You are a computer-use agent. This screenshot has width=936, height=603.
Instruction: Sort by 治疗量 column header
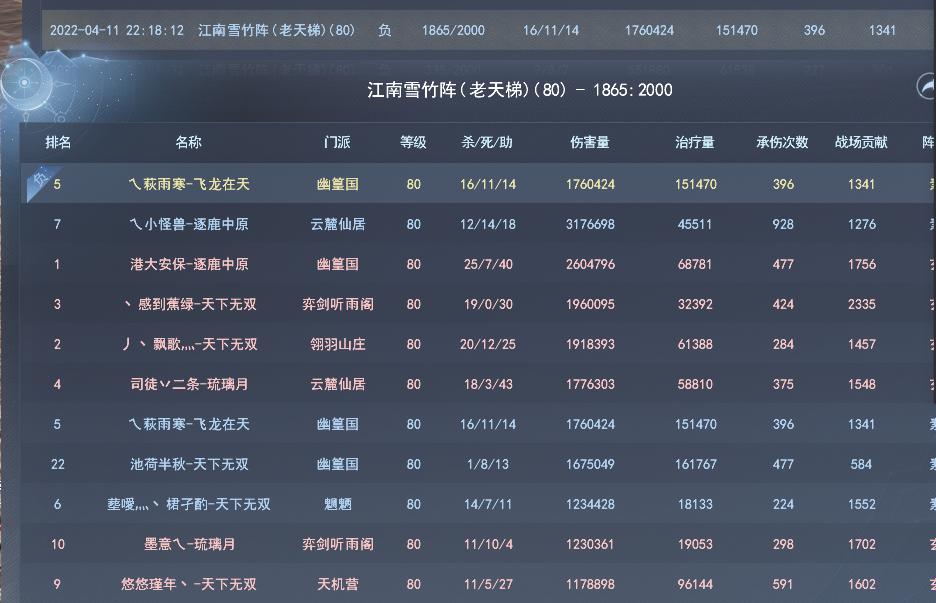pyautogui.click(x=695, y=142)
